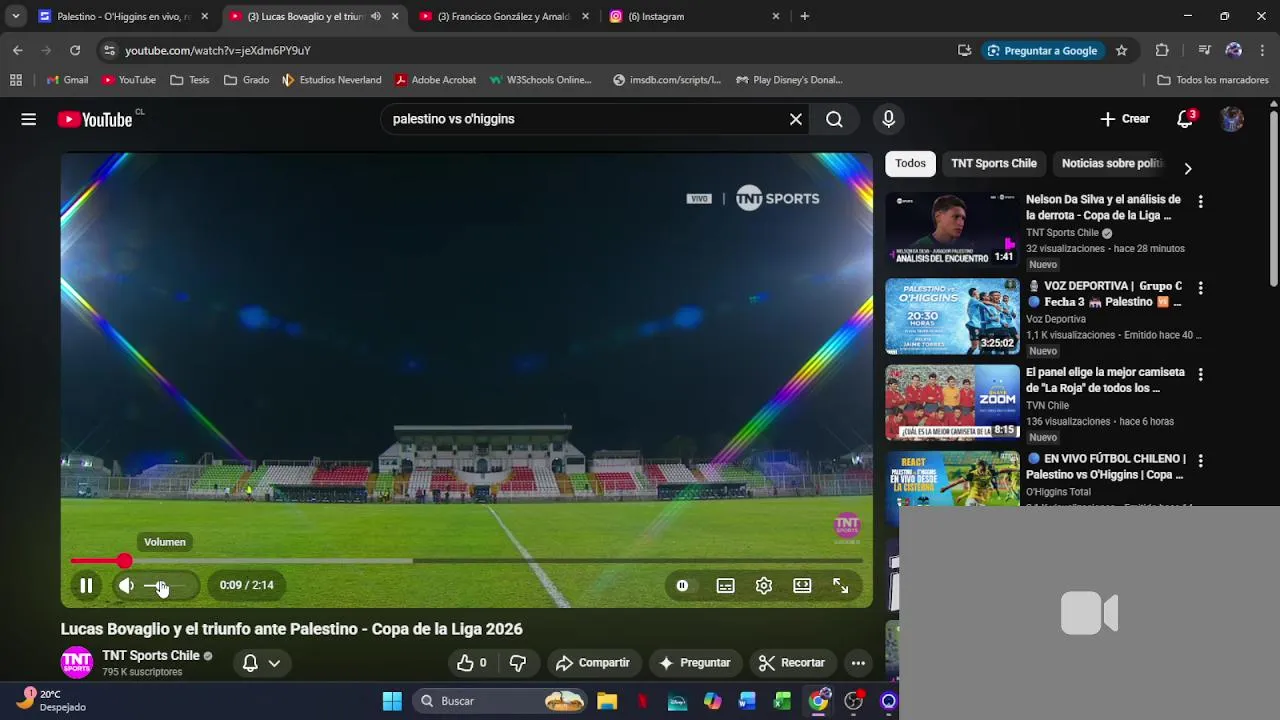Open the Windows Start menu

click(392, 701)
